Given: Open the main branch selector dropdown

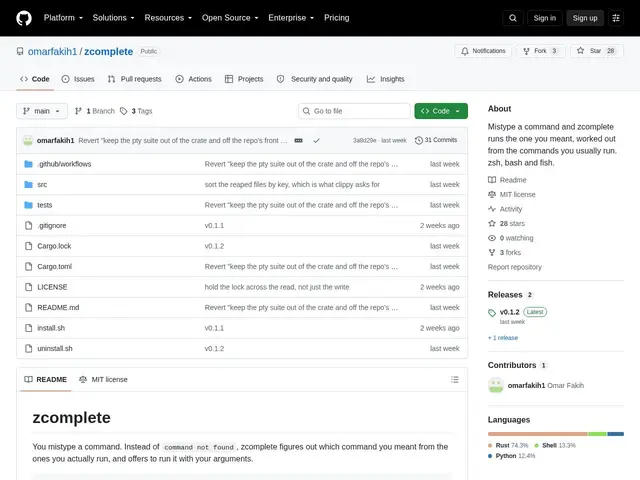Looking at the screenshot, I should [x=42, y=111].
